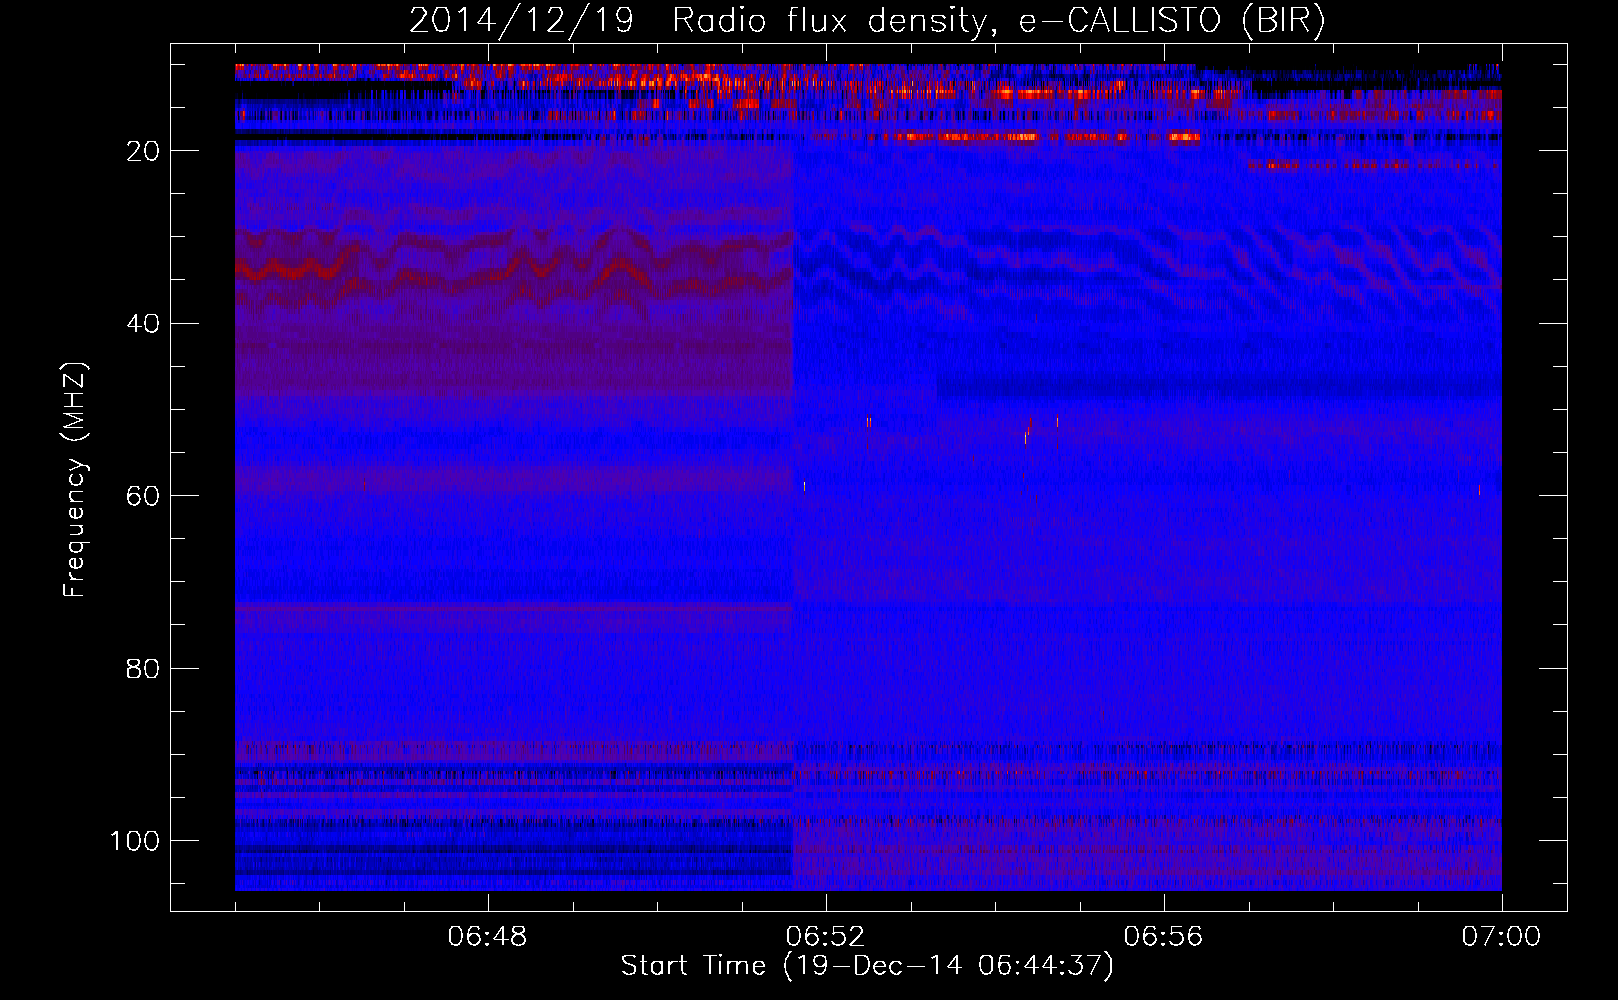1618x1000 pixels.
Task: Click the 06:52 time tick label
Action: pos(825,937)
